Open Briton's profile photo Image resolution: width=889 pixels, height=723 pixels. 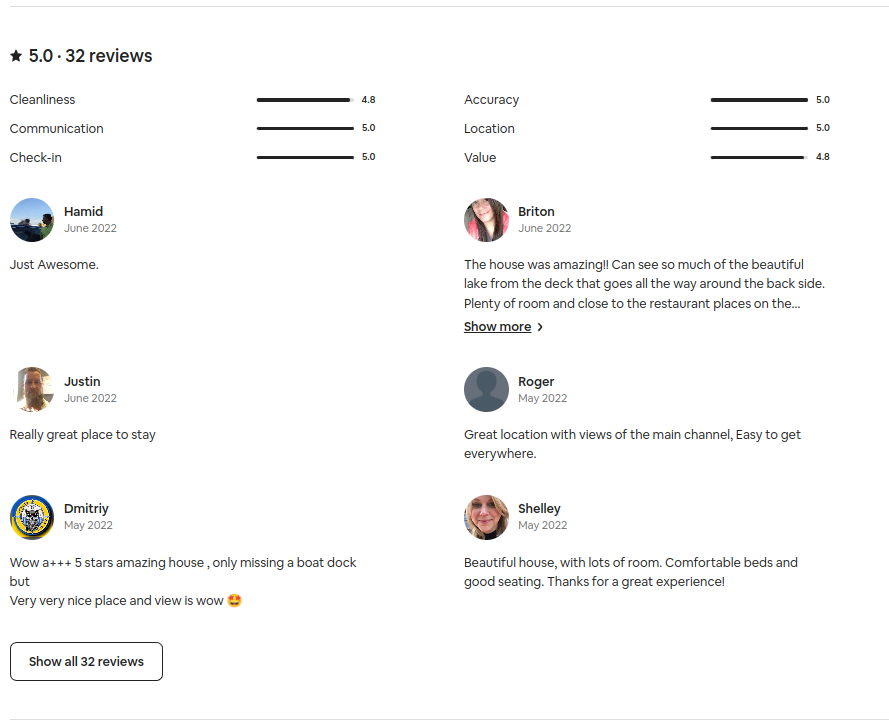click(x=486, y=220)
